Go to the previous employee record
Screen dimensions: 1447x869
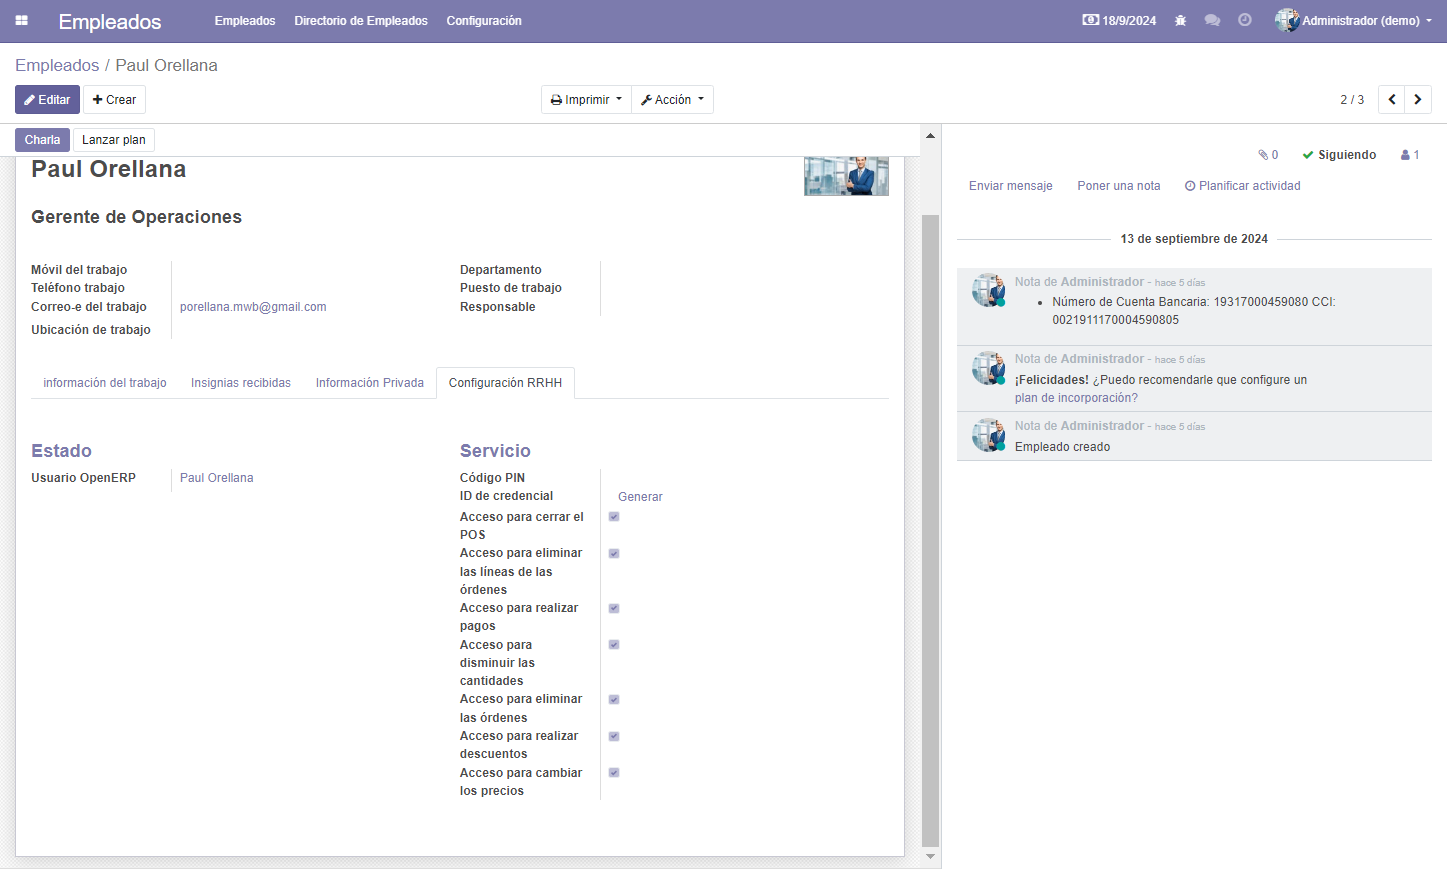tap(1391, 99)
